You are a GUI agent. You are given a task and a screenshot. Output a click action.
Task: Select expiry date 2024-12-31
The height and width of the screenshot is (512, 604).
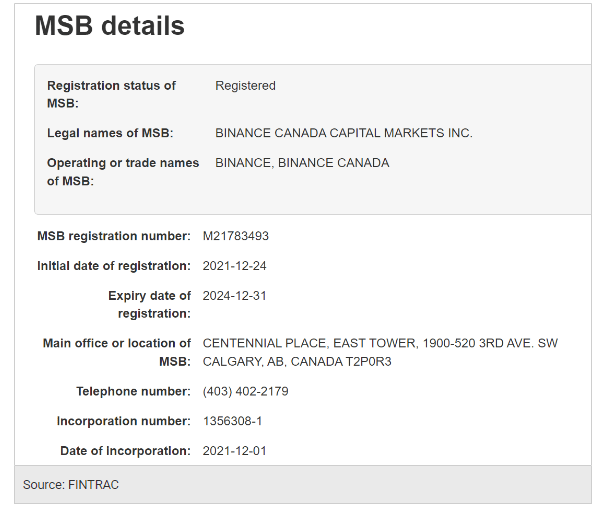234,296
